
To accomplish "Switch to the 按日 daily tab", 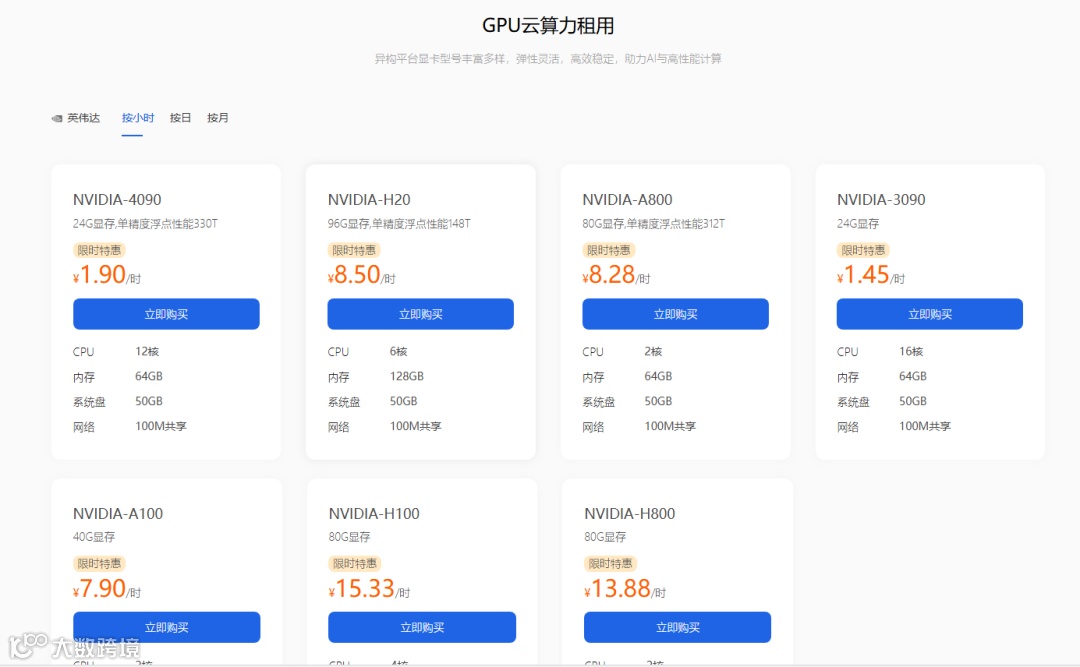I will pos(180,118).
